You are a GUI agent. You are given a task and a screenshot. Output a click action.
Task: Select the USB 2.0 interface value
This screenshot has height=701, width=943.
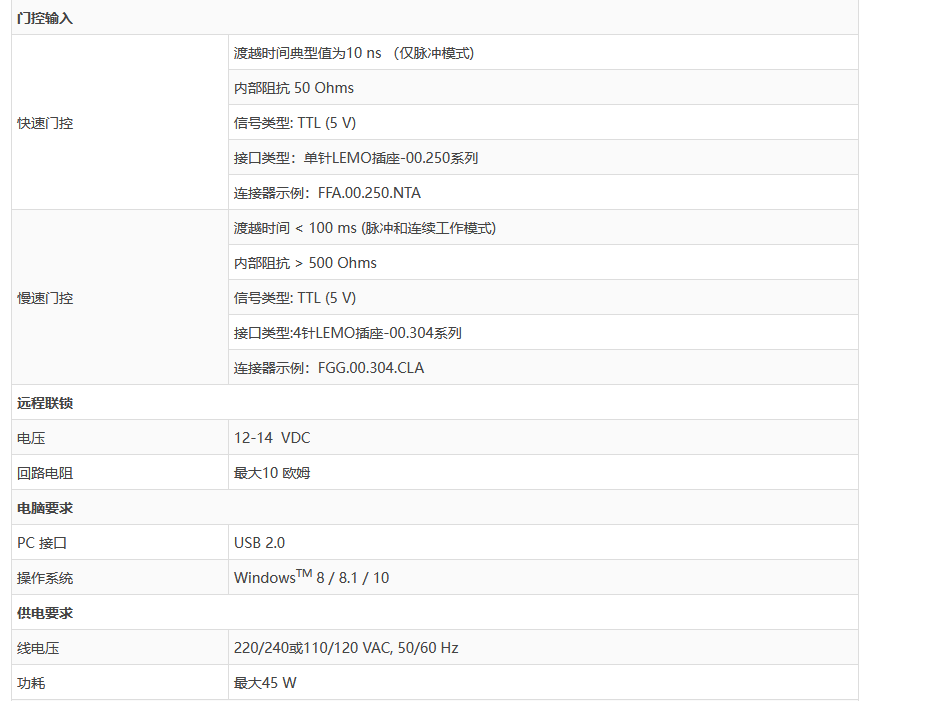(259, 543)
